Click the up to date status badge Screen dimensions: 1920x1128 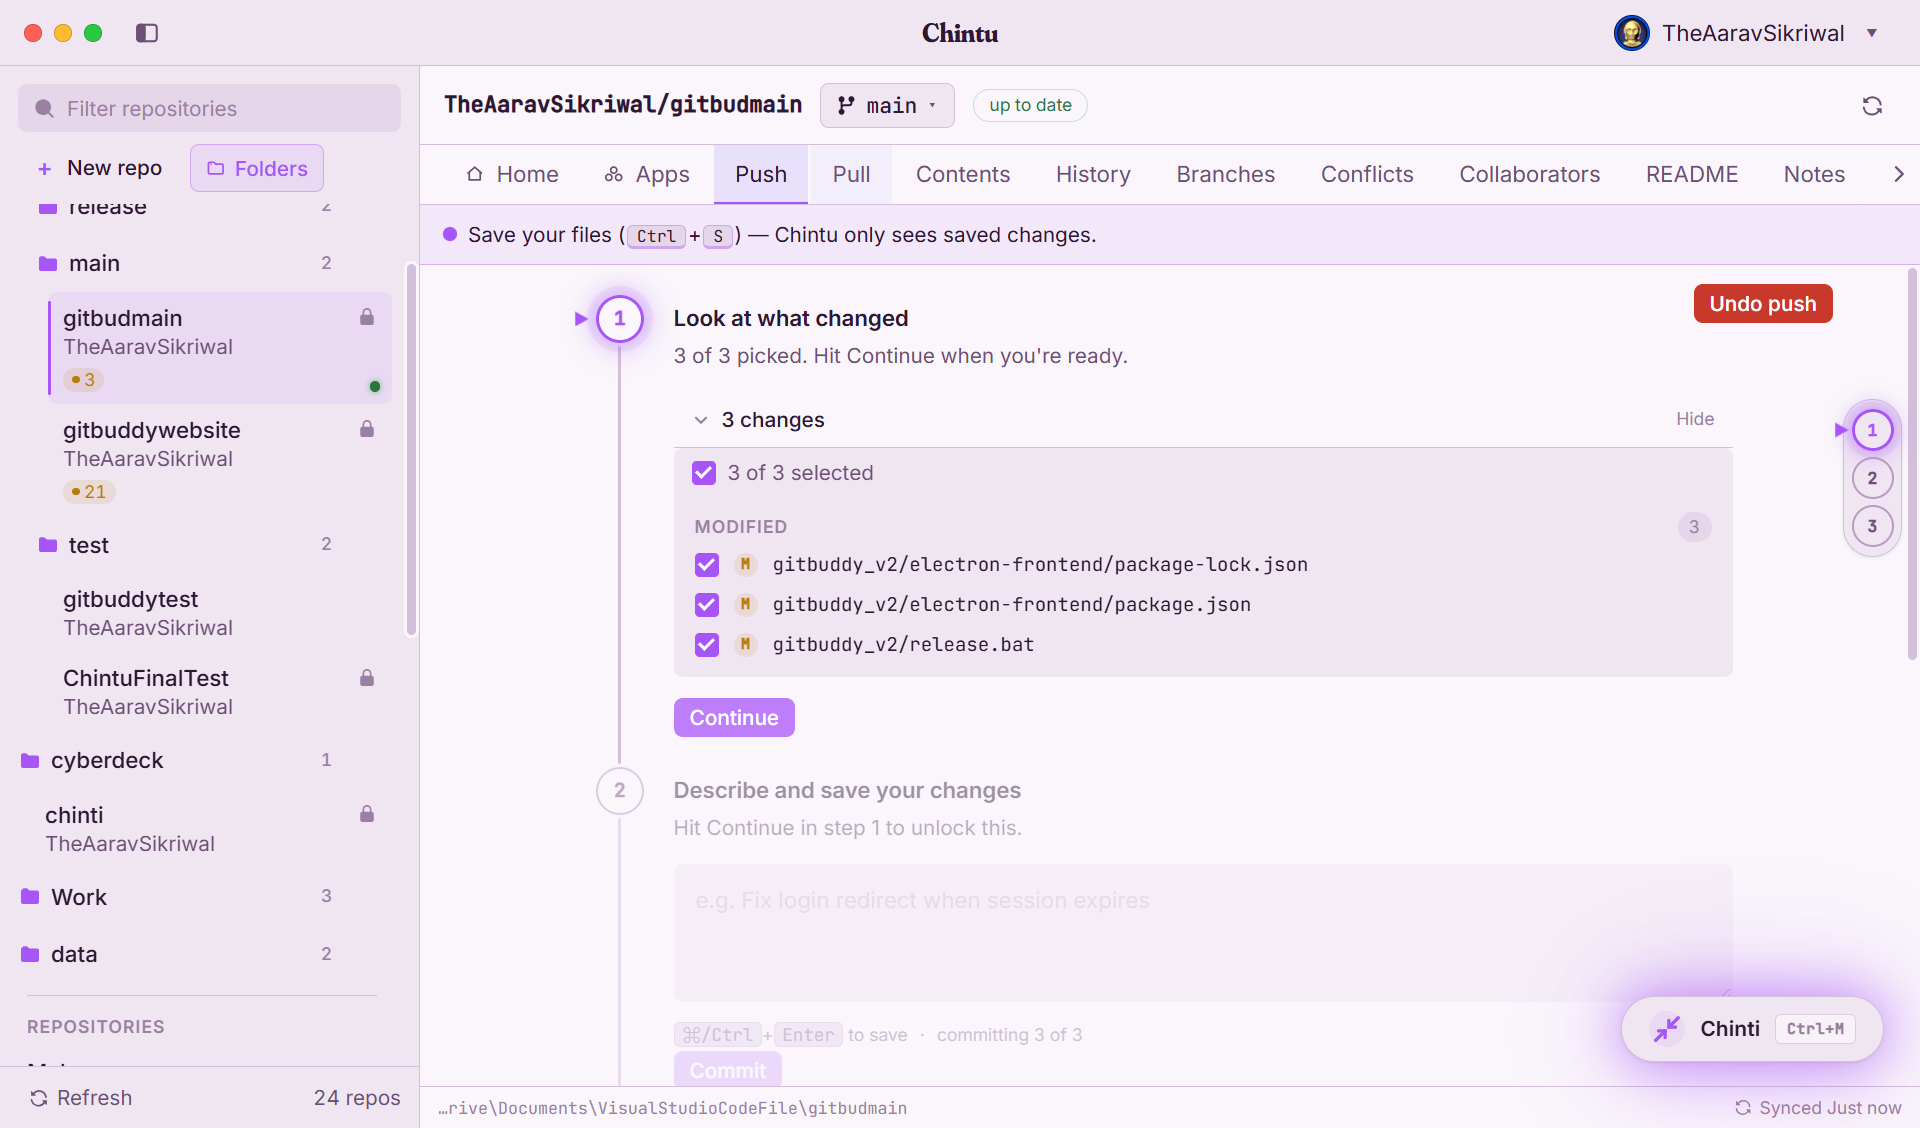tap(1030, 105)
